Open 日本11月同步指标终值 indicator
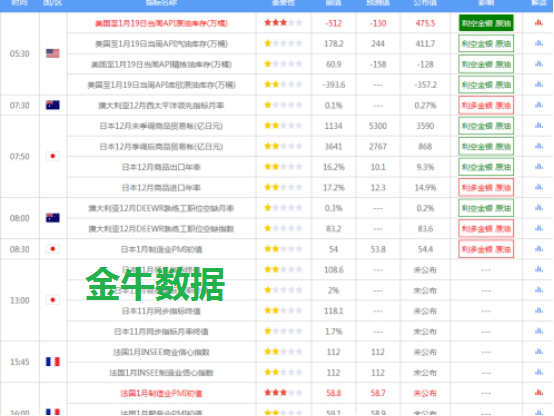Screen dimensions: 554x416 pos(161,311)
